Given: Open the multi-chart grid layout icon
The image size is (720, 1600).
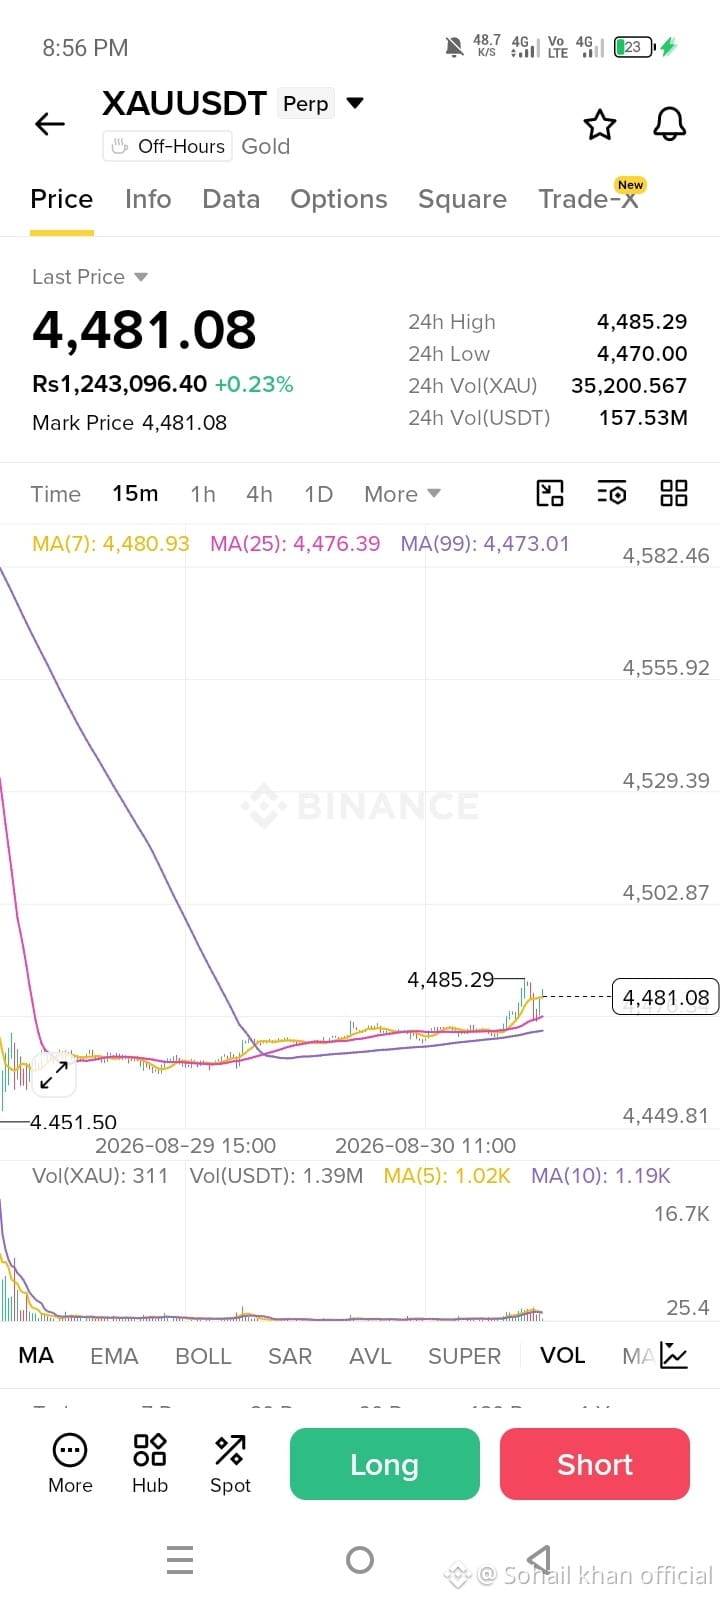Looking at the screenshot, I should coord(674,493).
